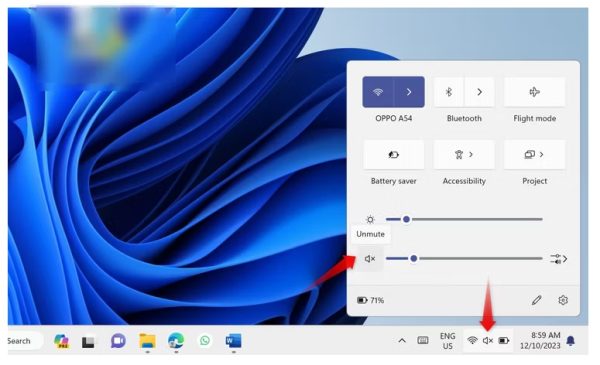Open sound output device selector icon
The height and width of the screenshot is (365, 600).
click(559, 259)
